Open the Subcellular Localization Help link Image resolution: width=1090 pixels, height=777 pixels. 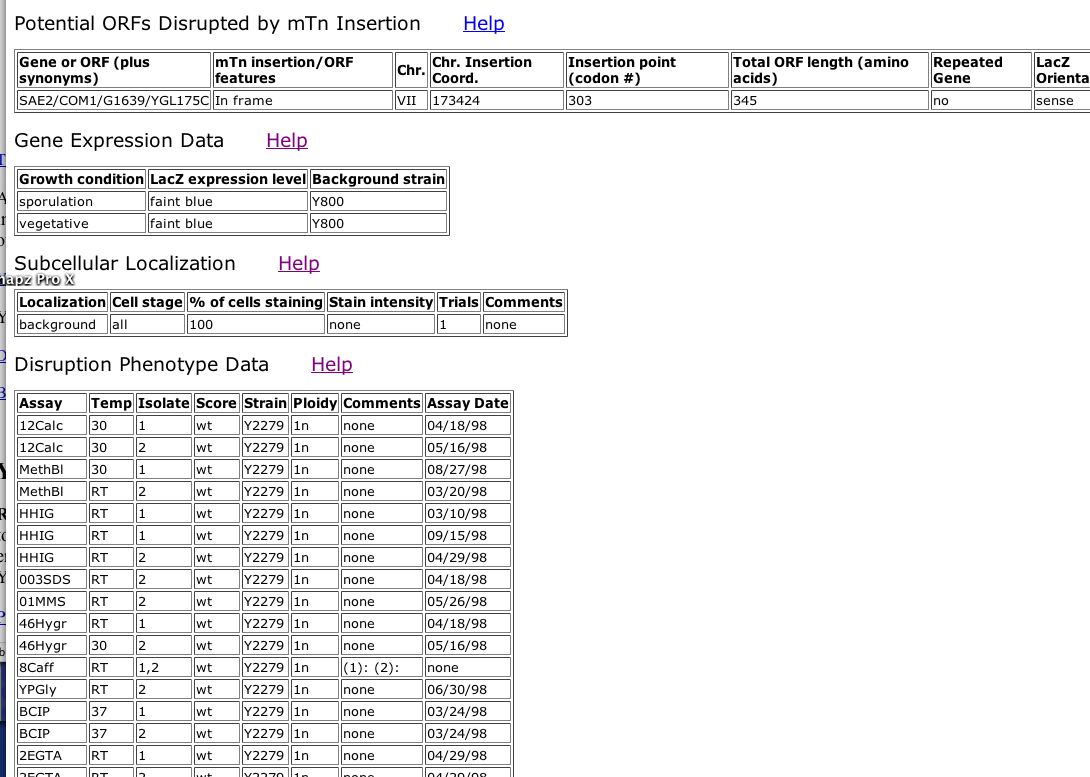click(x=298, y=264)
